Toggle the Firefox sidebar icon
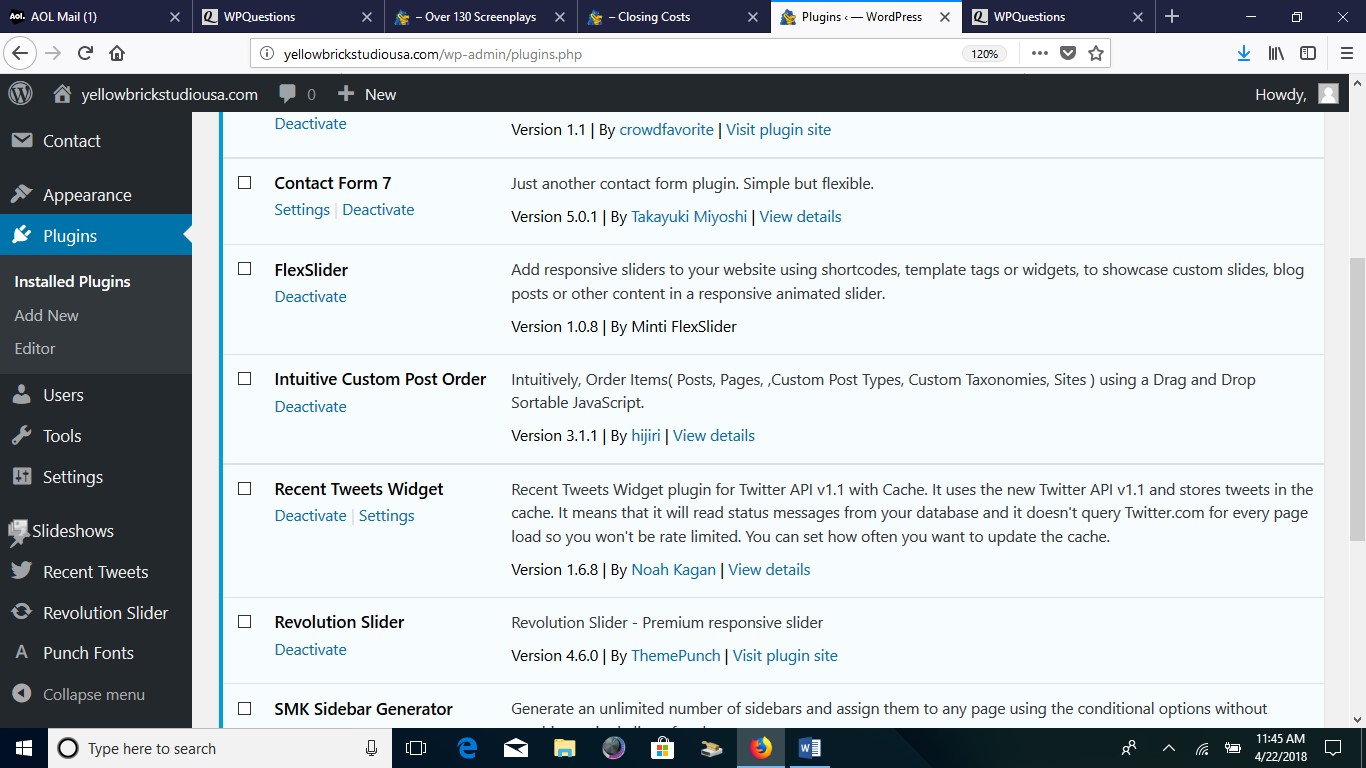1366x768 pixels. [x=1308, y=53]
